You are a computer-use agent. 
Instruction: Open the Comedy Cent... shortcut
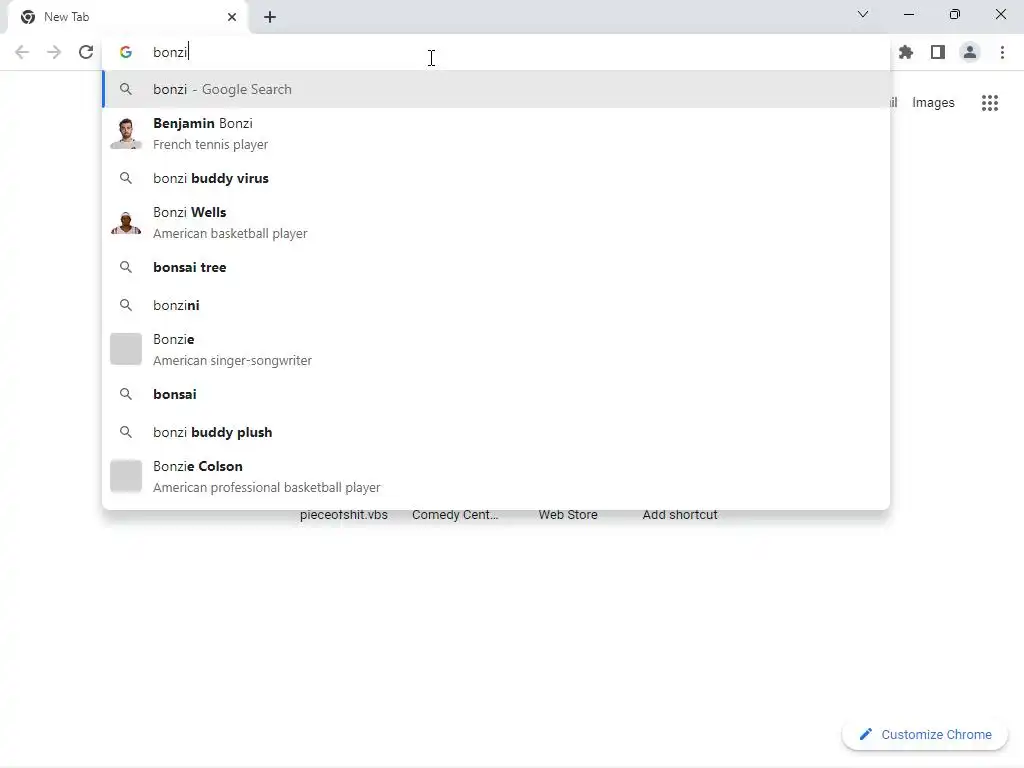coord(455,515)
